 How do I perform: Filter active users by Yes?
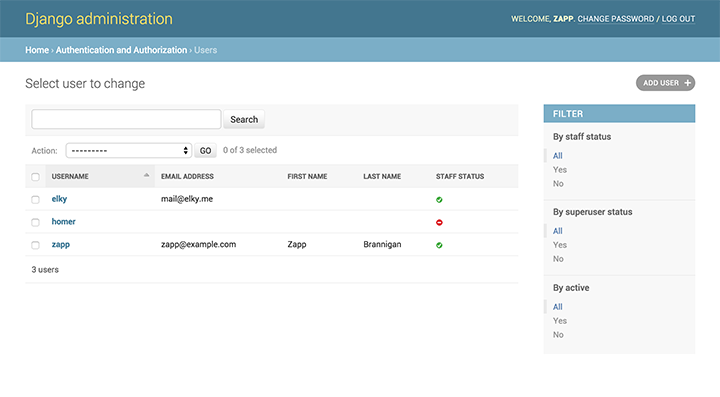tap(560, 320)
